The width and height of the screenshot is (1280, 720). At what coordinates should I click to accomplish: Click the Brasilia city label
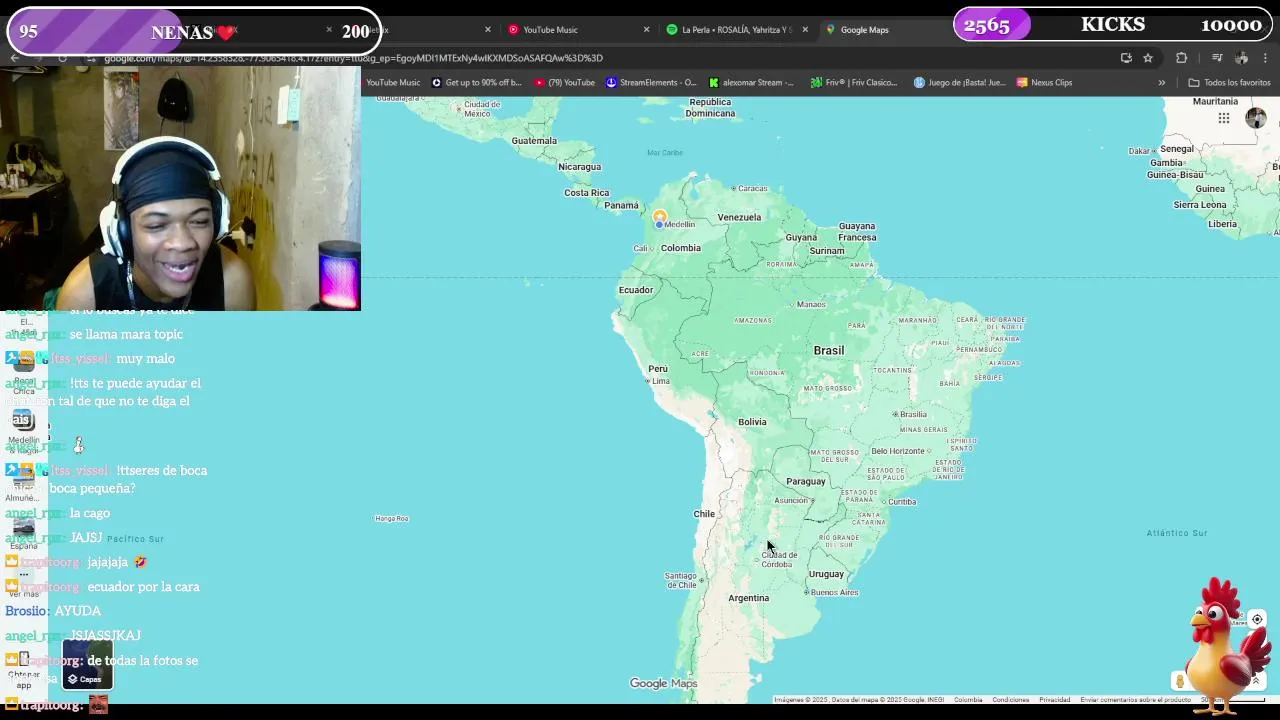point(912,414)
